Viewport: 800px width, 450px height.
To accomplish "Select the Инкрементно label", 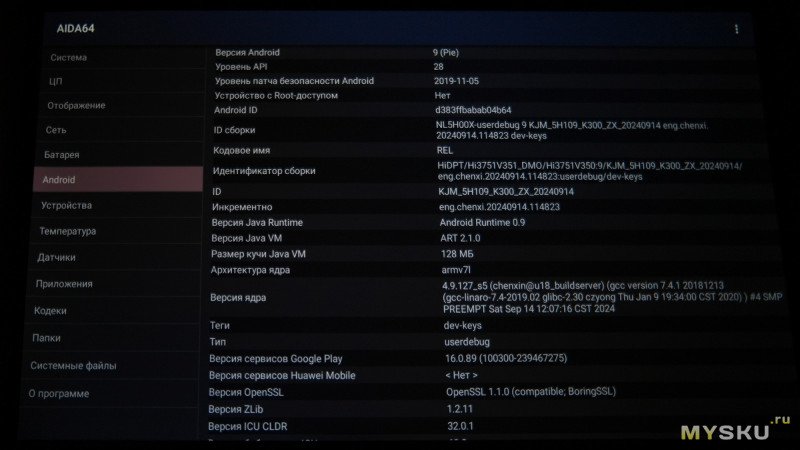I will point(242,207).
